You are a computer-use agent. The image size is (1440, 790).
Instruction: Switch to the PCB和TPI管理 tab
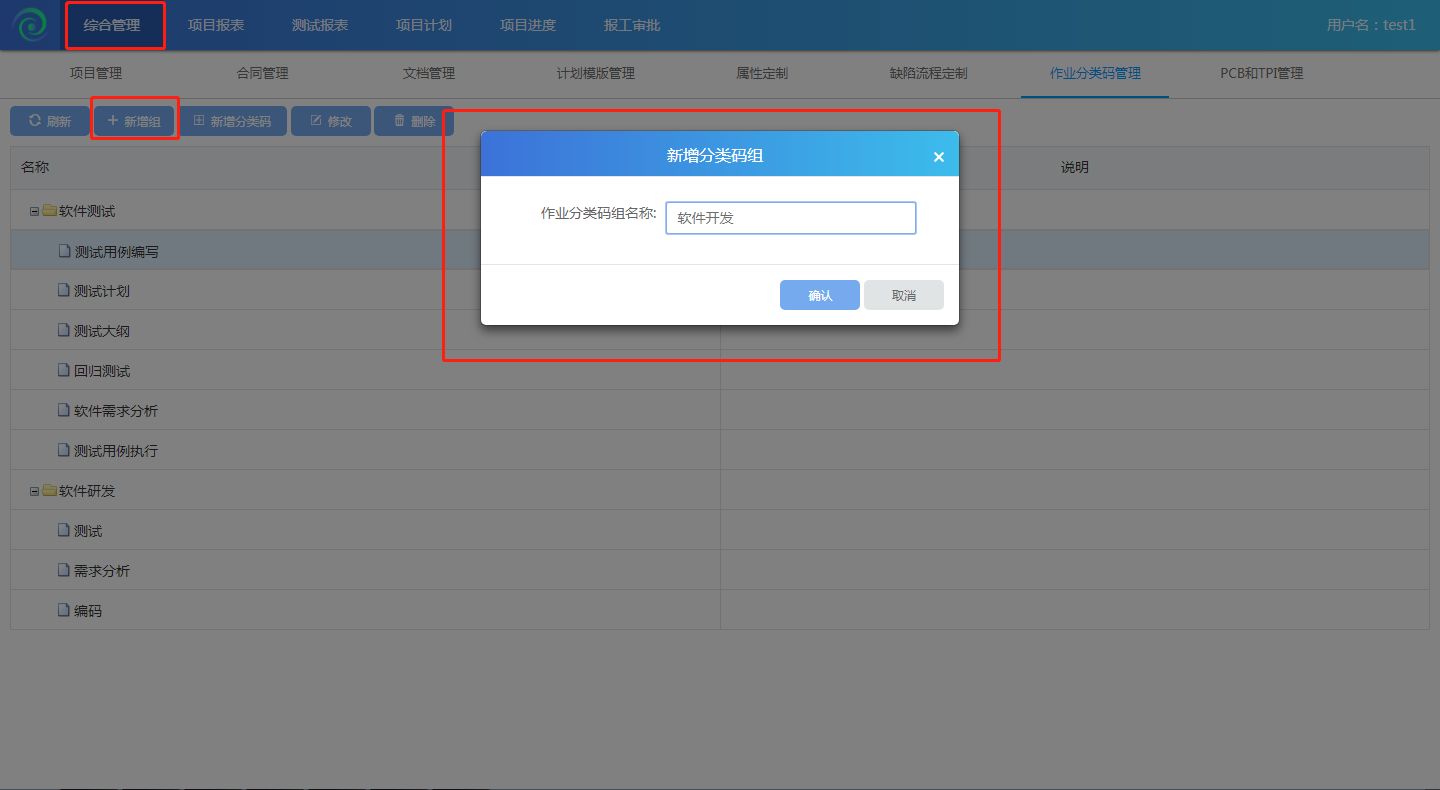click(x=1261, y=73)
